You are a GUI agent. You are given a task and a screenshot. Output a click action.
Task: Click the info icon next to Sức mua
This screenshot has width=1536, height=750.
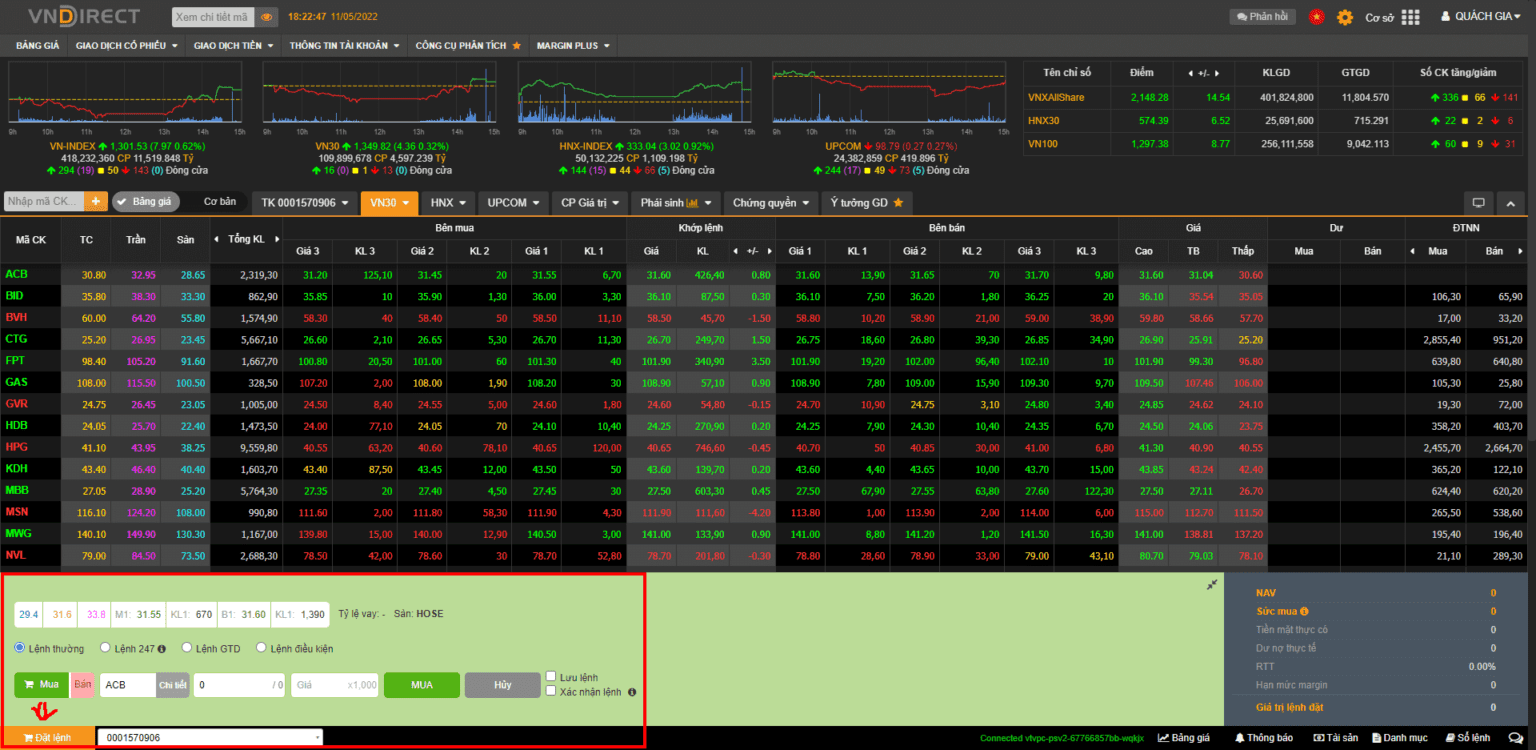(x=1304, y=611)
